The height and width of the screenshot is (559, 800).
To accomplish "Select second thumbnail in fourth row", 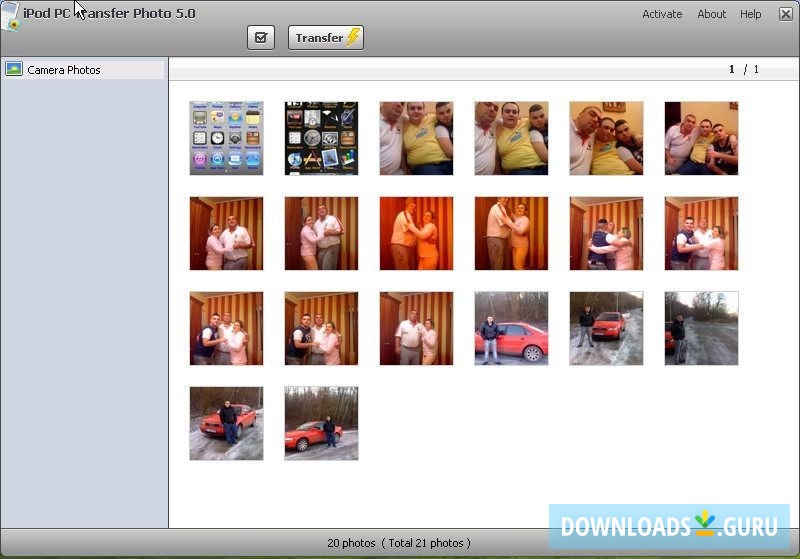I will click(x=321, y=423).
